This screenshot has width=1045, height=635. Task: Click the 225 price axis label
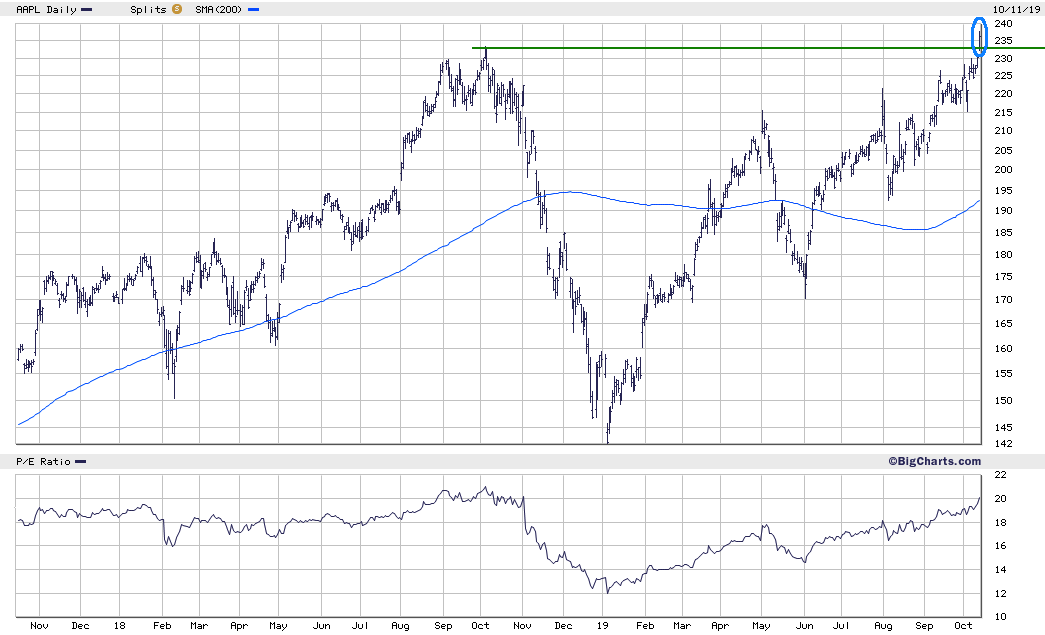tap(1003, 76)
